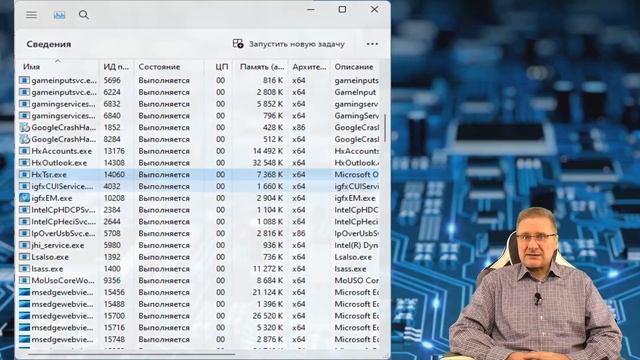This screenshot has height=360, width=640.
Task: Select gamingservices row with PID 6832
Action: pyautogui.click(x=199, y=104)
